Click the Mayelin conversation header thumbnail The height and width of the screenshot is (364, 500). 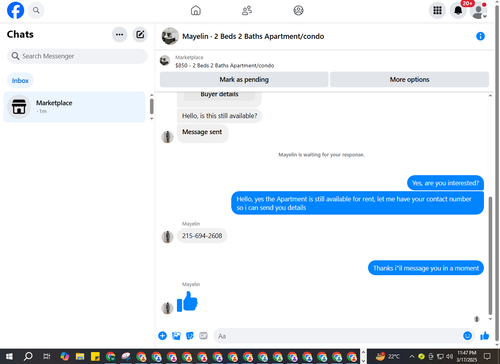pos(170,36)
